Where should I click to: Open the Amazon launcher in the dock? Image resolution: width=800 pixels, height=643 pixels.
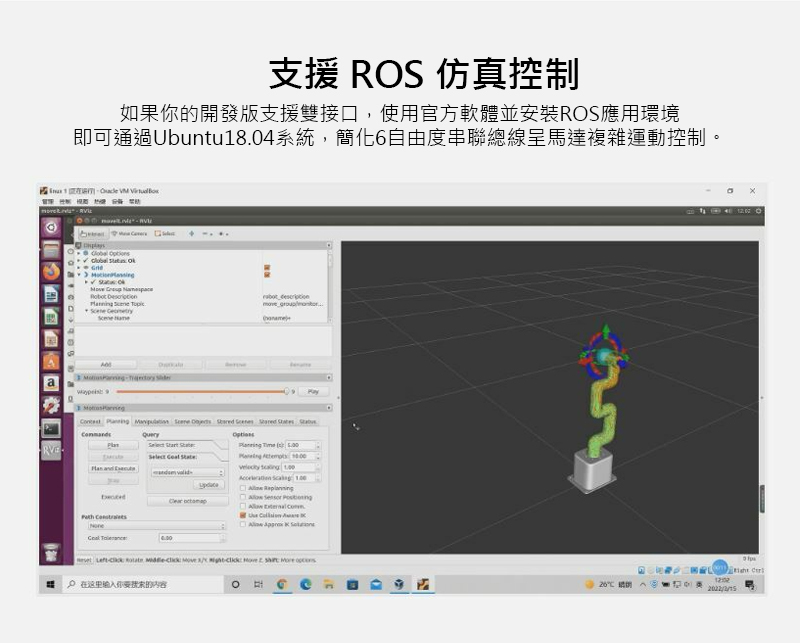click(50, 384)
